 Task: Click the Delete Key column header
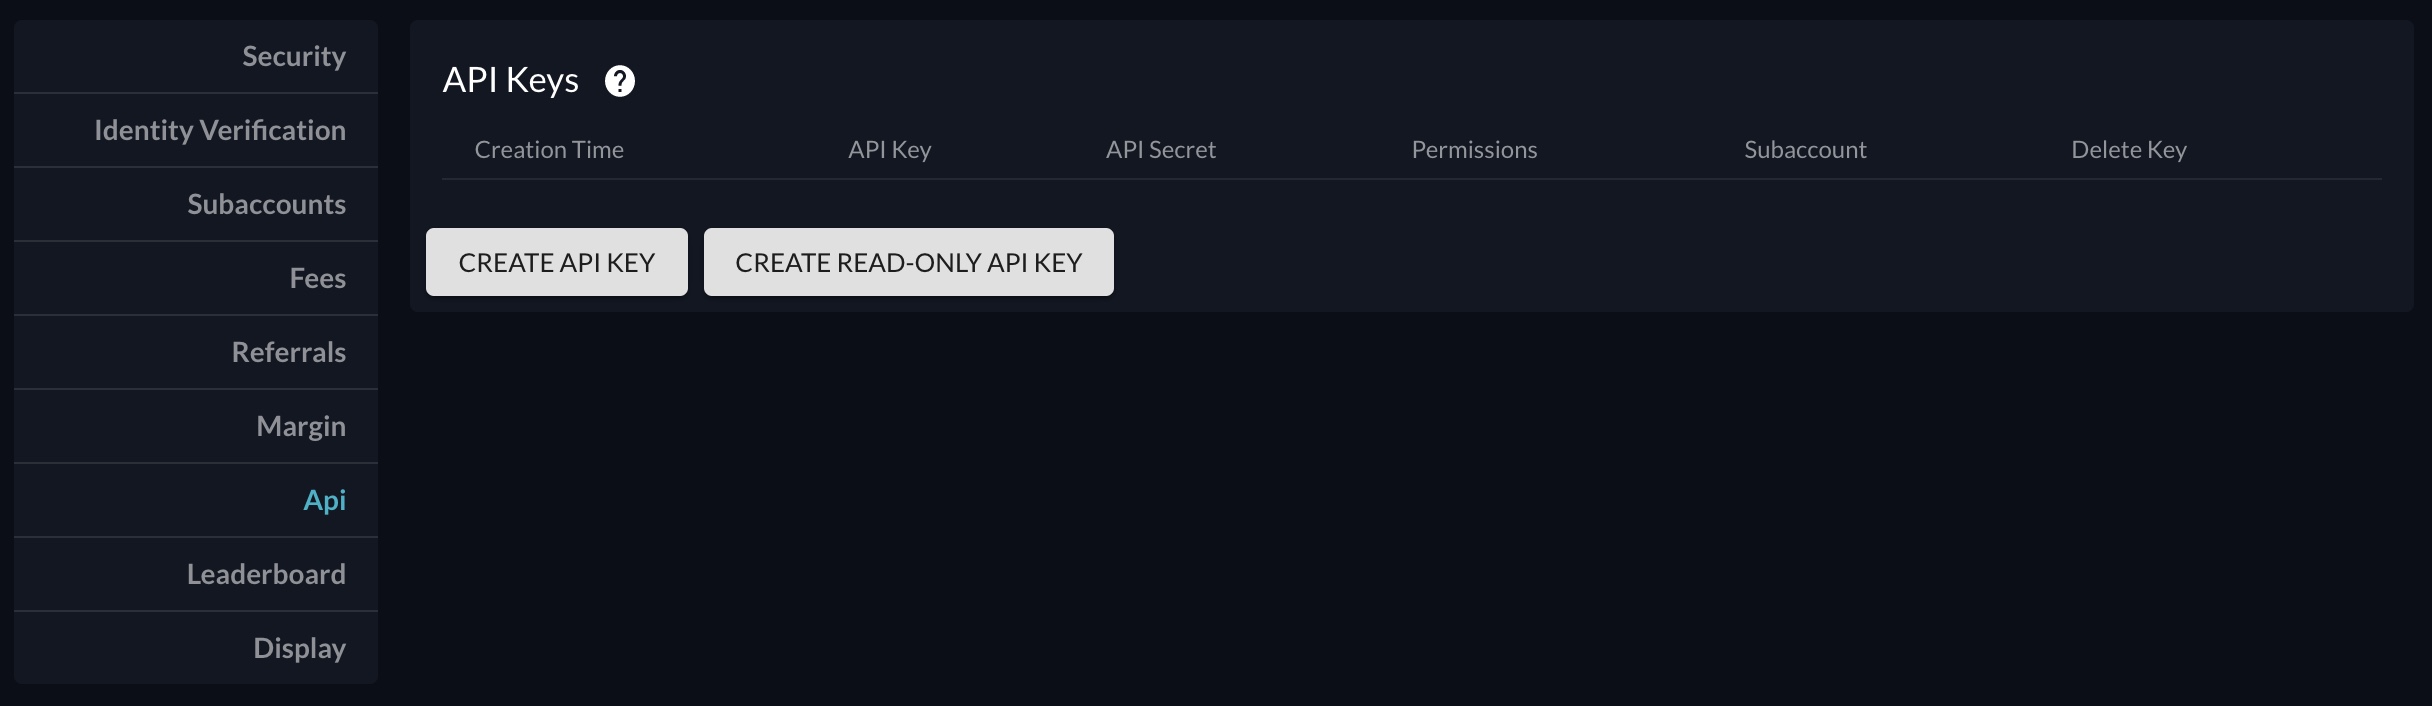[2128, 150]
